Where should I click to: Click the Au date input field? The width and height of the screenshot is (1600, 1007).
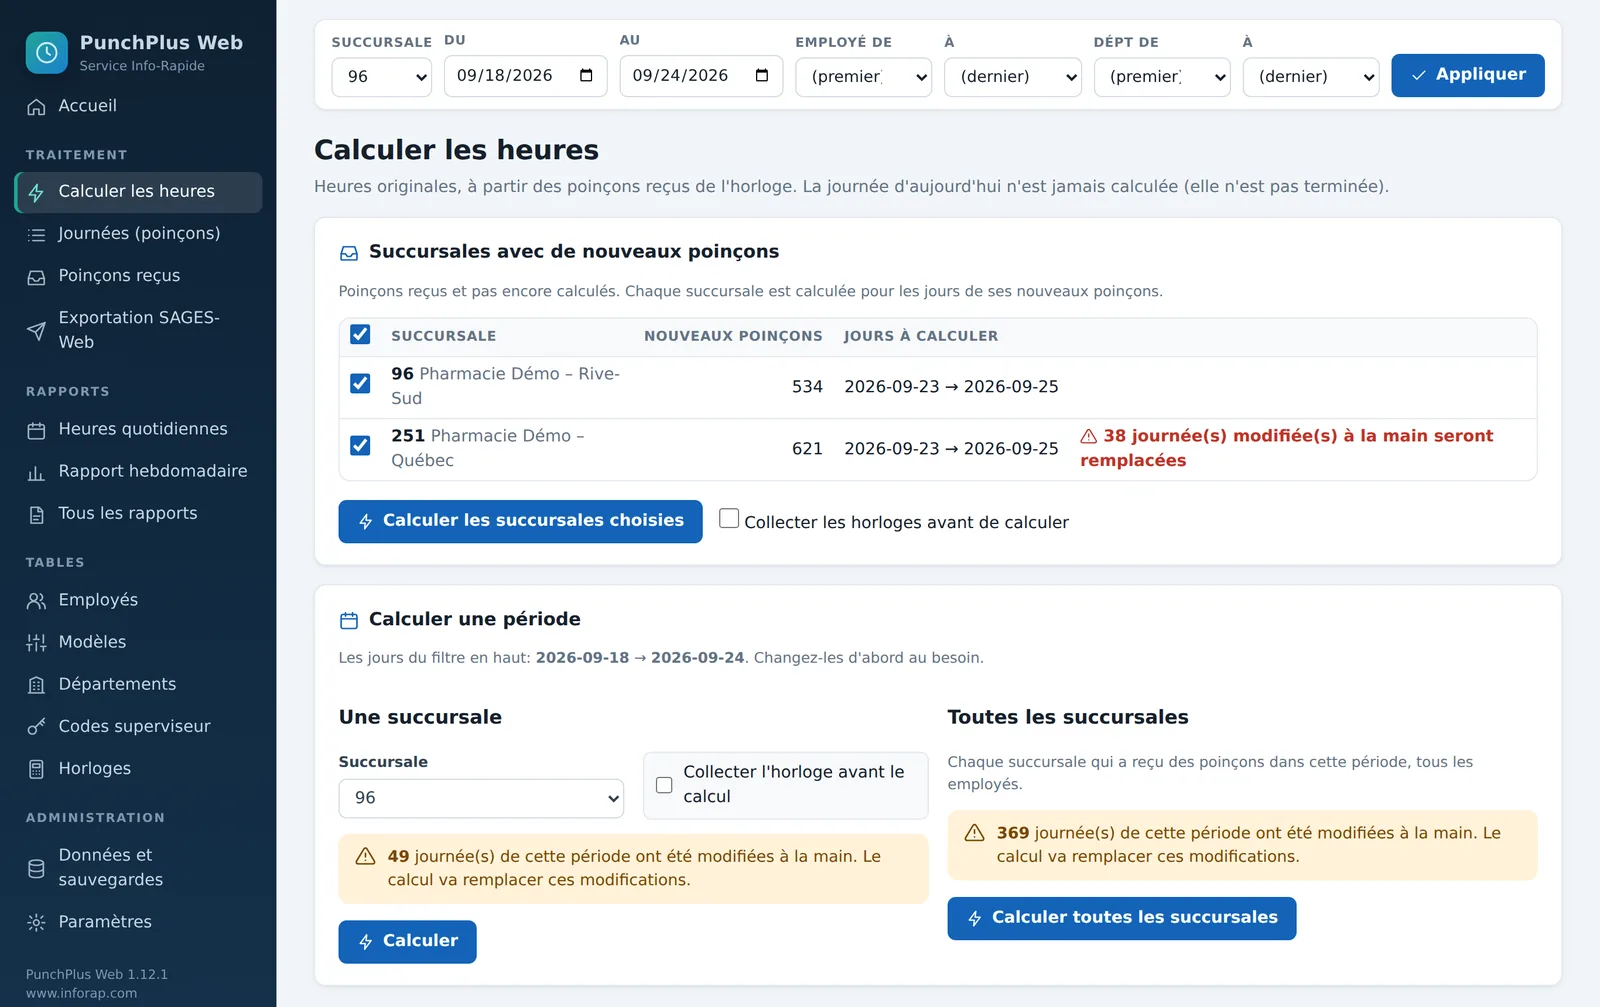click(701, 76)
